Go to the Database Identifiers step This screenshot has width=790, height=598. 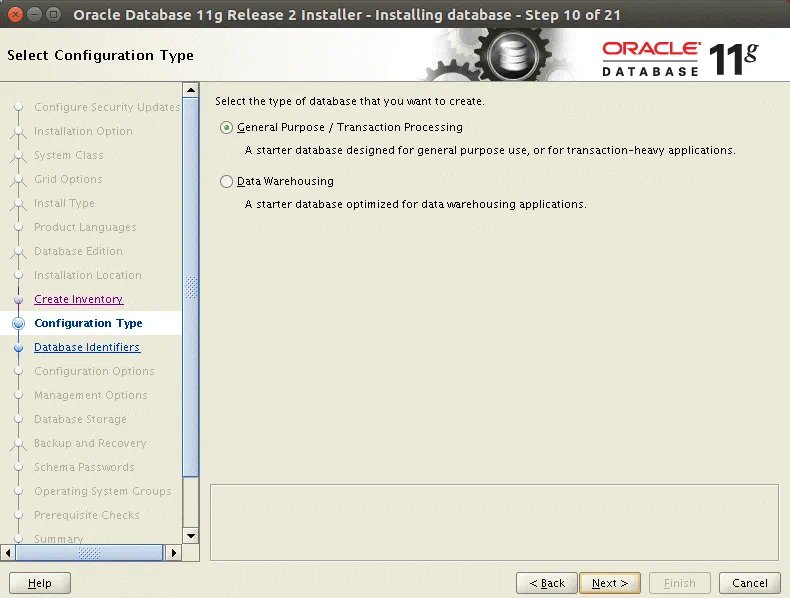tap(87, 347)
